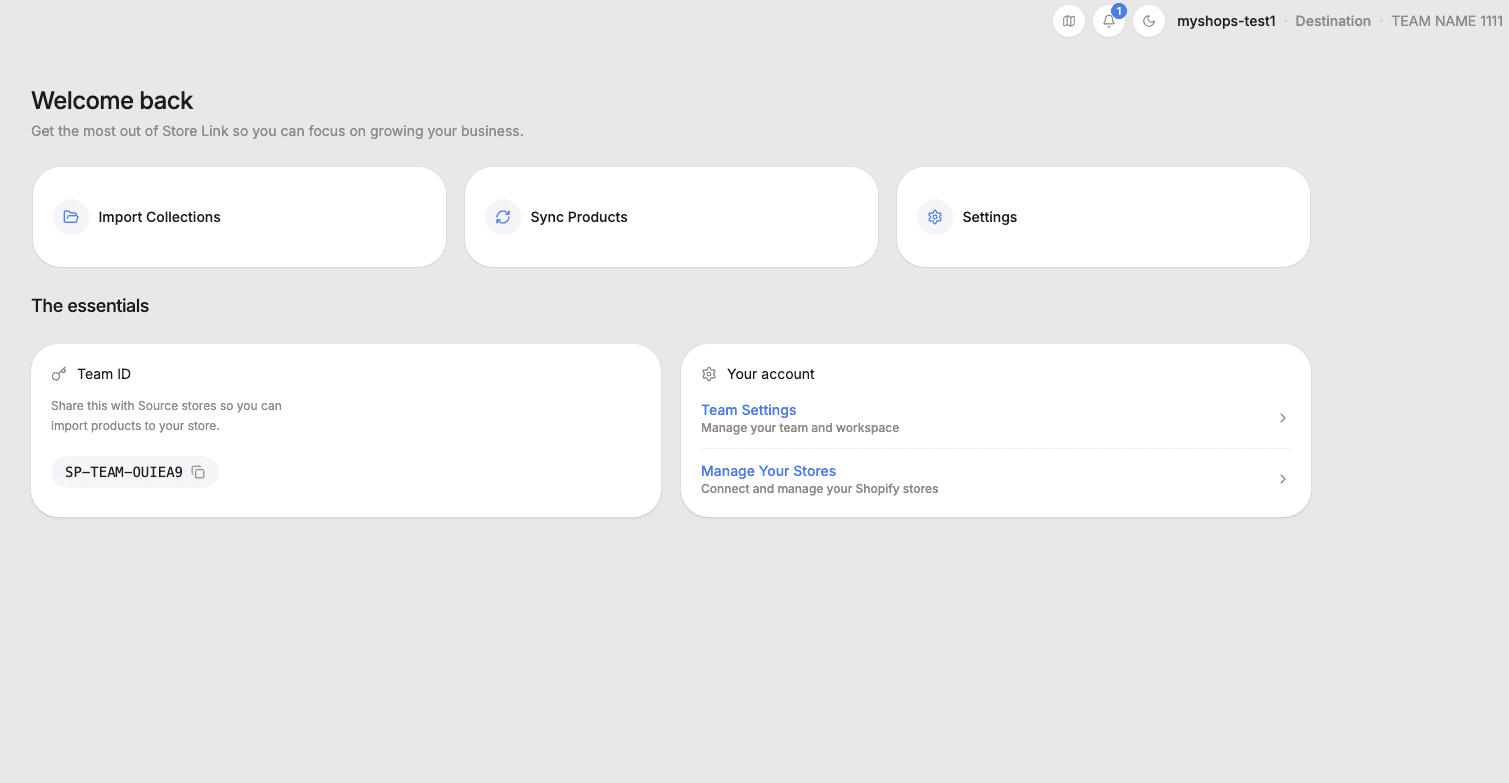Viewport: 1509px width, 783px height.
Task: Toggle dark mode moon icon
Action: 1149,21
